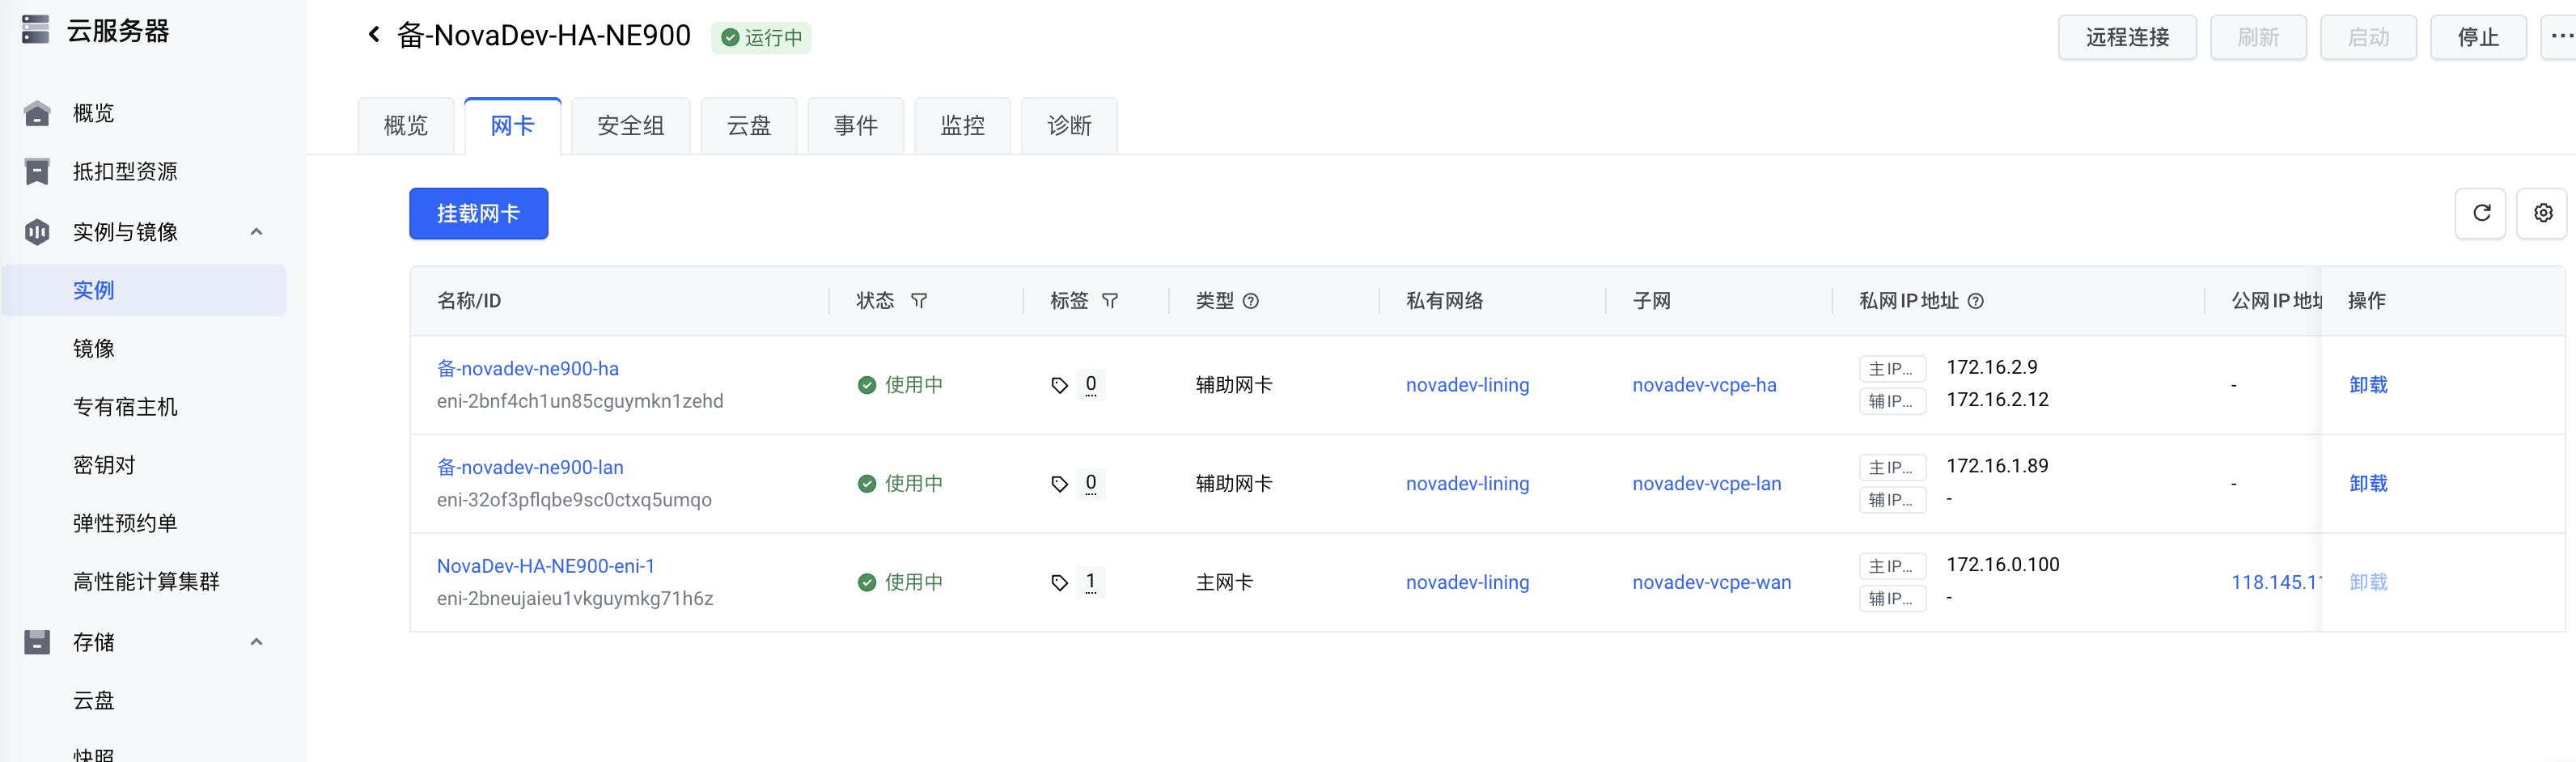Screen dimensions: 2576x762
Task: Click the cloud server logo icon
Action: coord(35,30)
